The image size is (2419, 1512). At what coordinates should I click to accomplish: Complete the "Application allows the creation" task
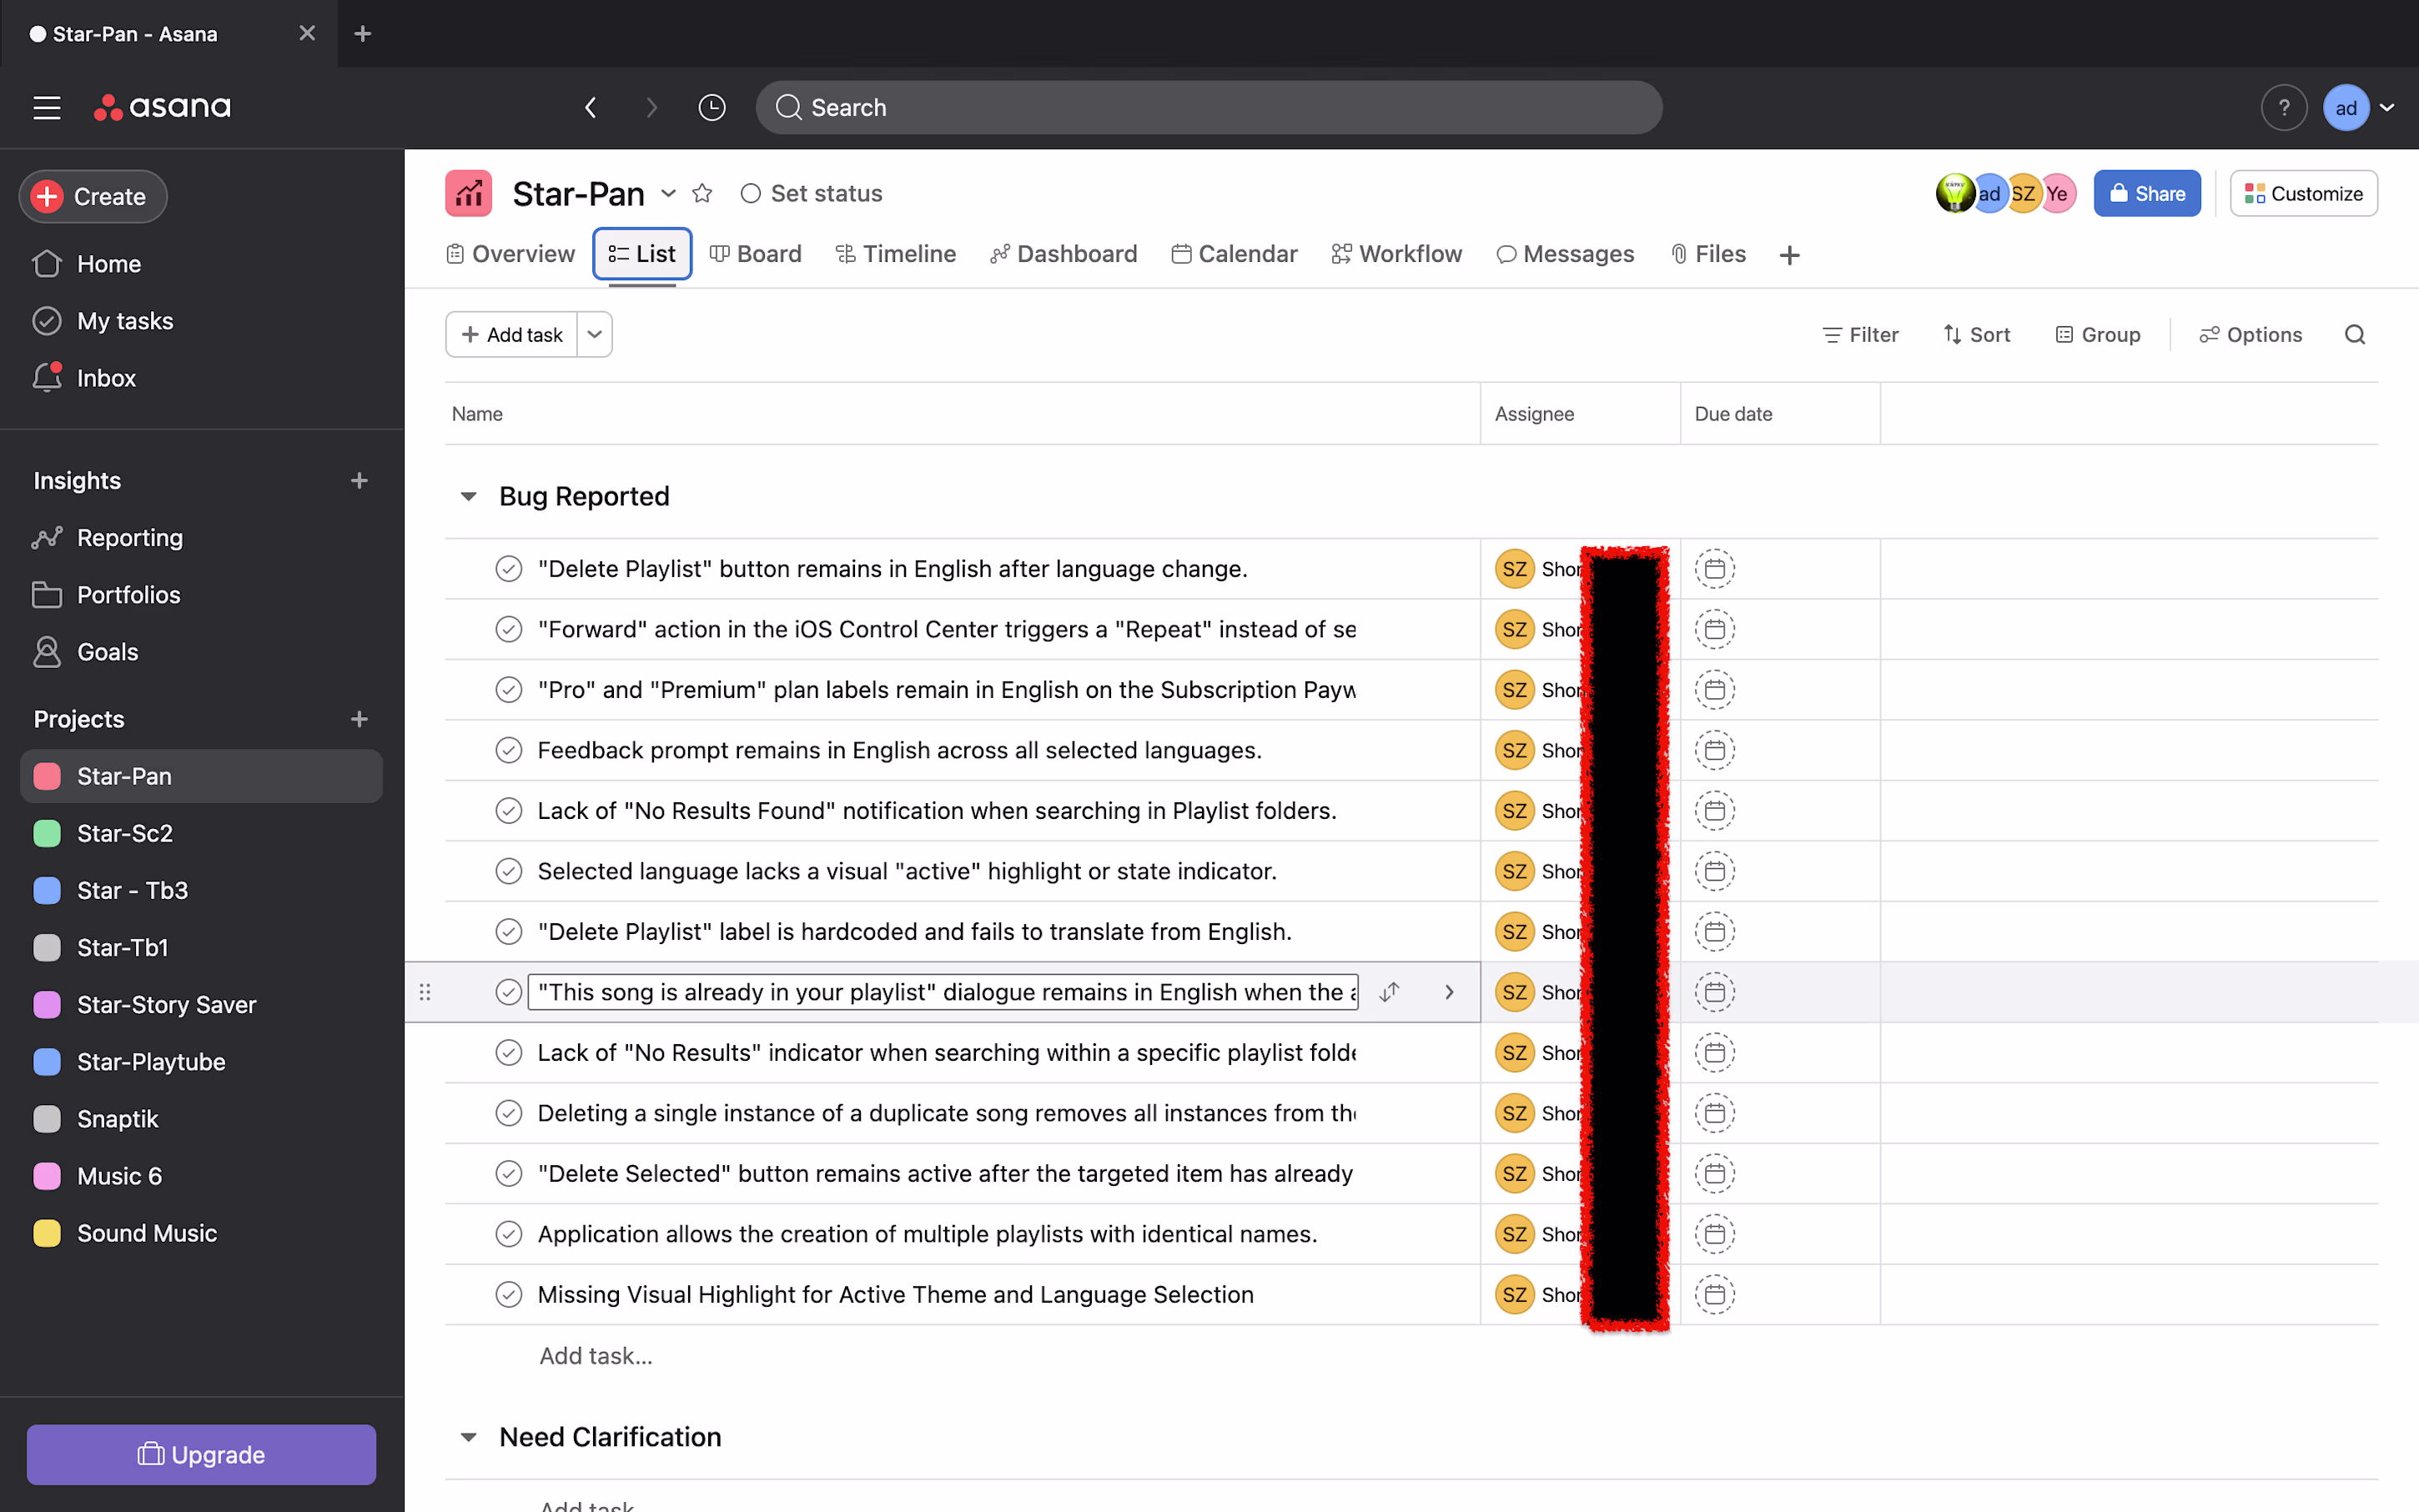[509, 1234]
